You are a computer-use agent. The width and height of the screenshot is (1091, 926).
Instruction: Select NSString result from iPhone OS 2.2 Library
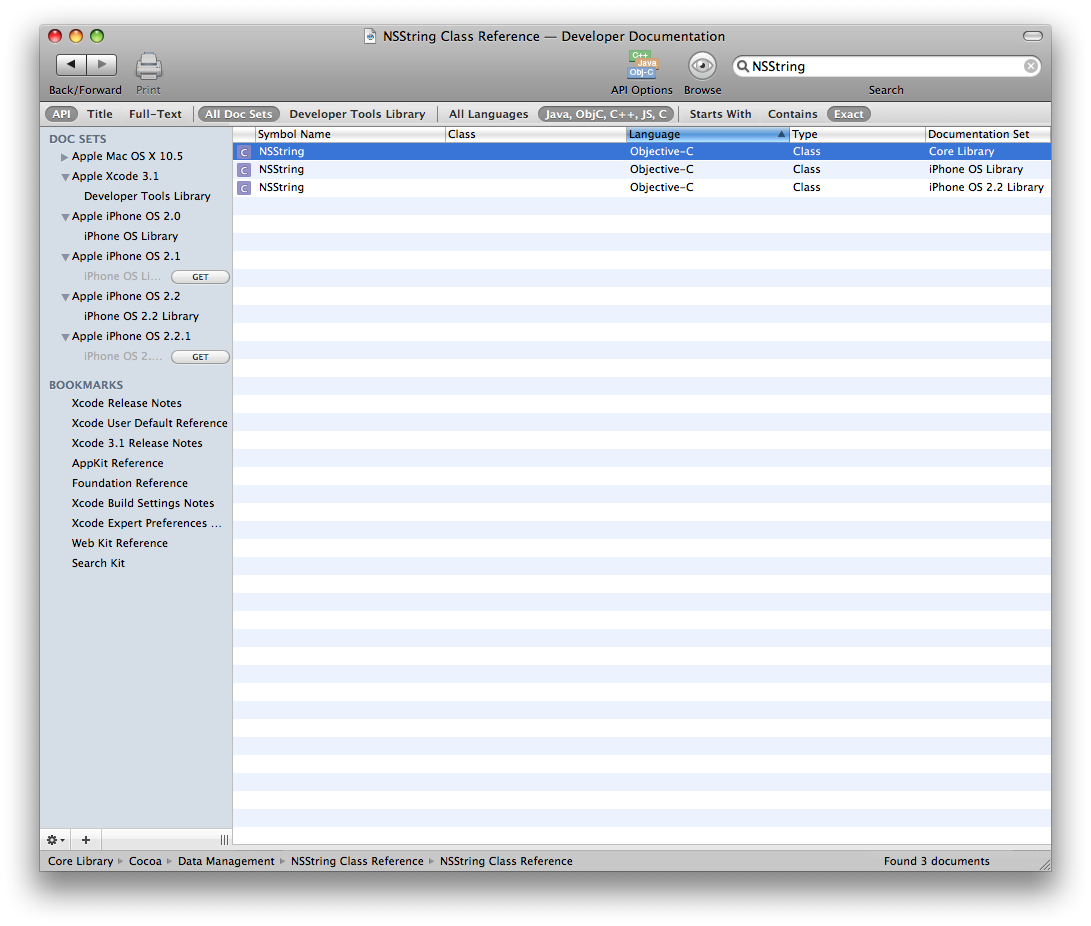[642, 188]
